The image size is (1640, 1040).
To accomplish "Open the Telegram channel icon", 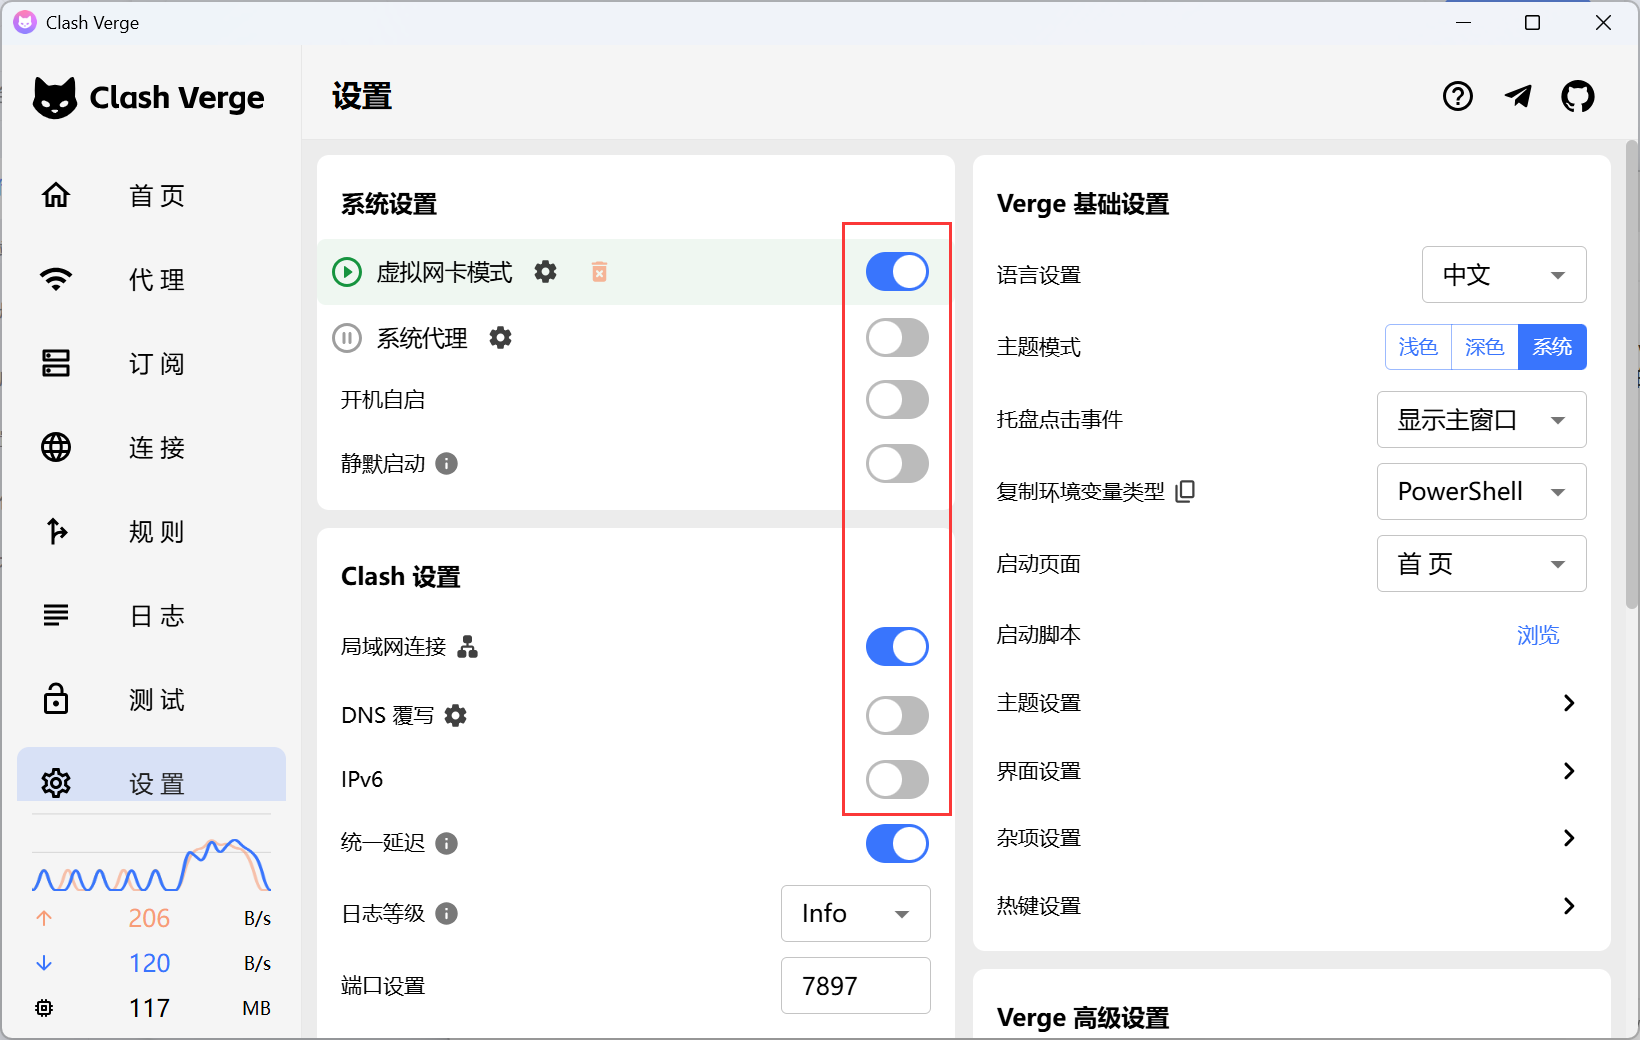I will (1518, 96).
